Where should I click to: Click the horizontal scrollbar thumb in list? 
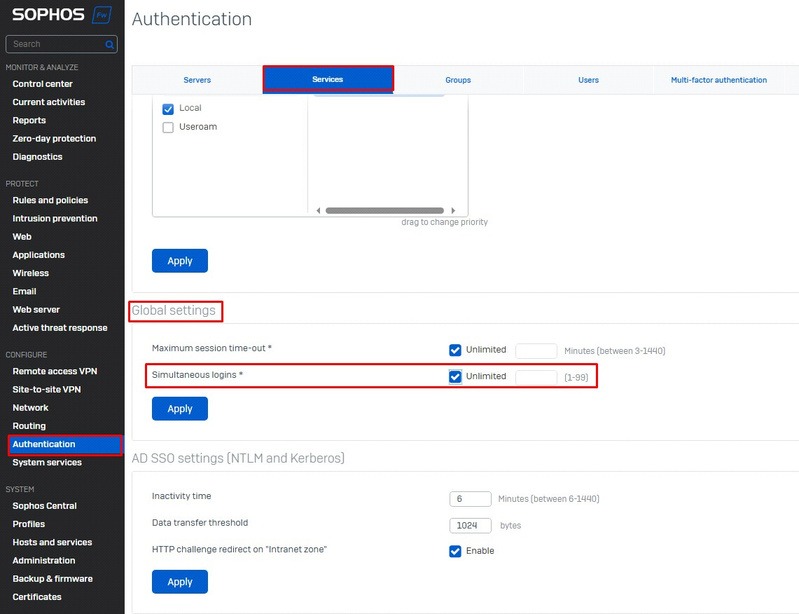click(385, 210)
